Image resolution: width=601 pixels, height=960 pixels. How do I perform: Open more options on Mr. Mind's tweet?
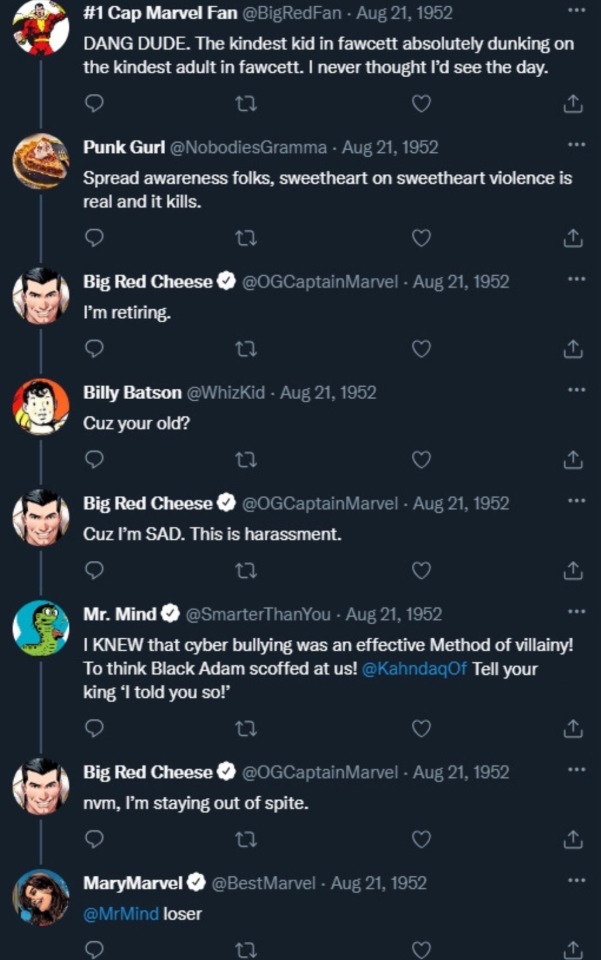(575, 611)
